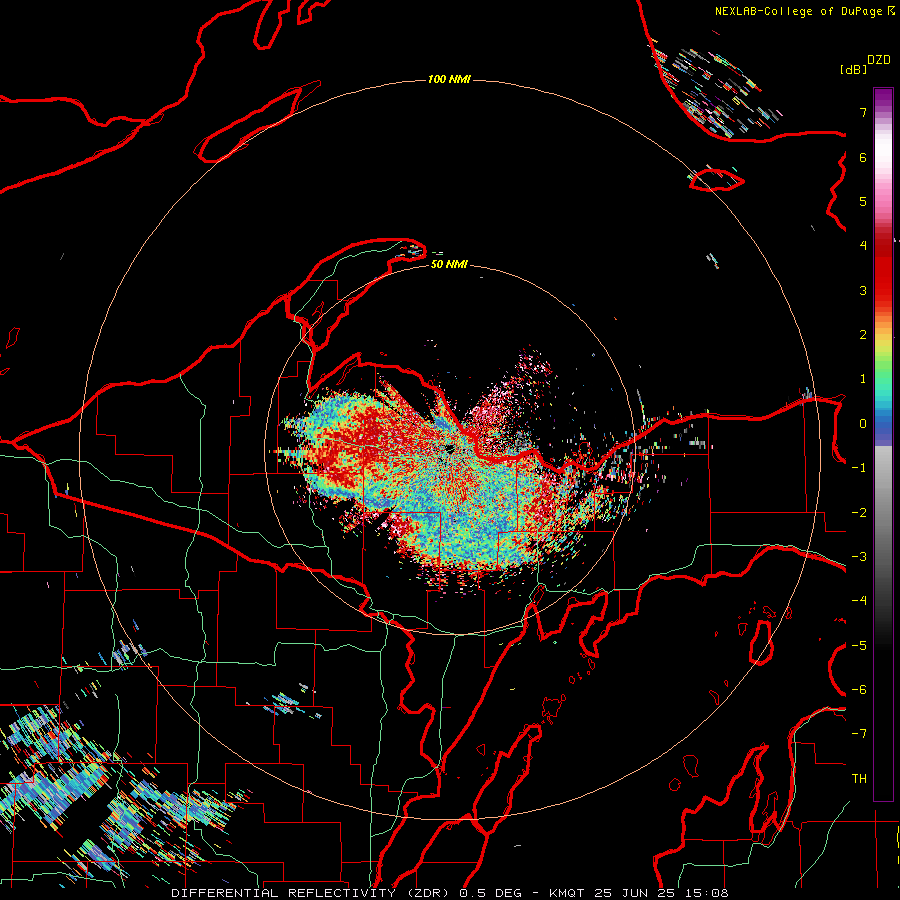This screenshot has height=900, width=900.
Task: Click the [dB] unit label
Action: tap(853, 69)
